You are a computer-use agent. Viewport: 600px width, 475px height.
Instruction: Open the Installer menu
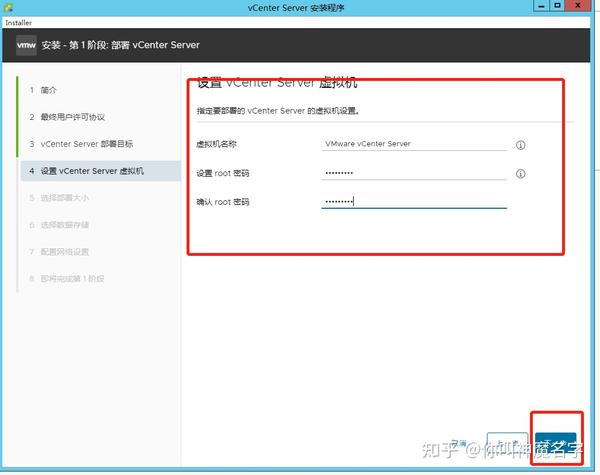click(19, 23)
